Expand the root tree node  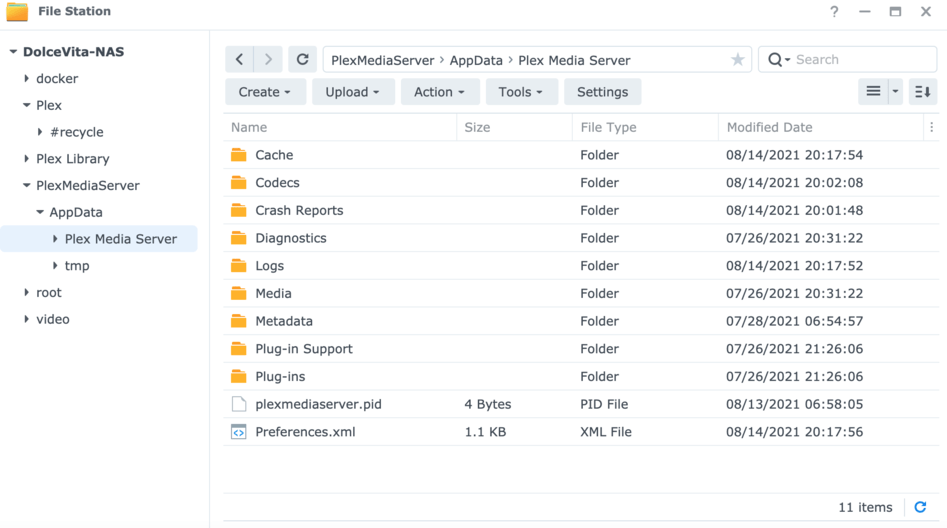pyautogui.click(x=27, y=292)
